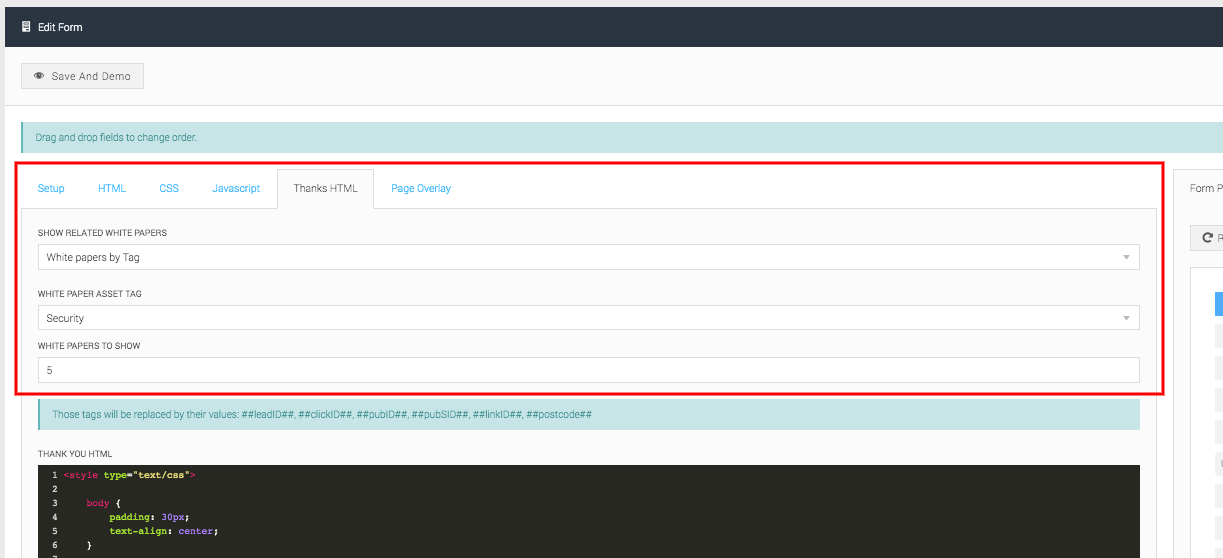This screenshot has height=558, width=1223.
Task: Open the HTML tab
Action: (112, 188)
